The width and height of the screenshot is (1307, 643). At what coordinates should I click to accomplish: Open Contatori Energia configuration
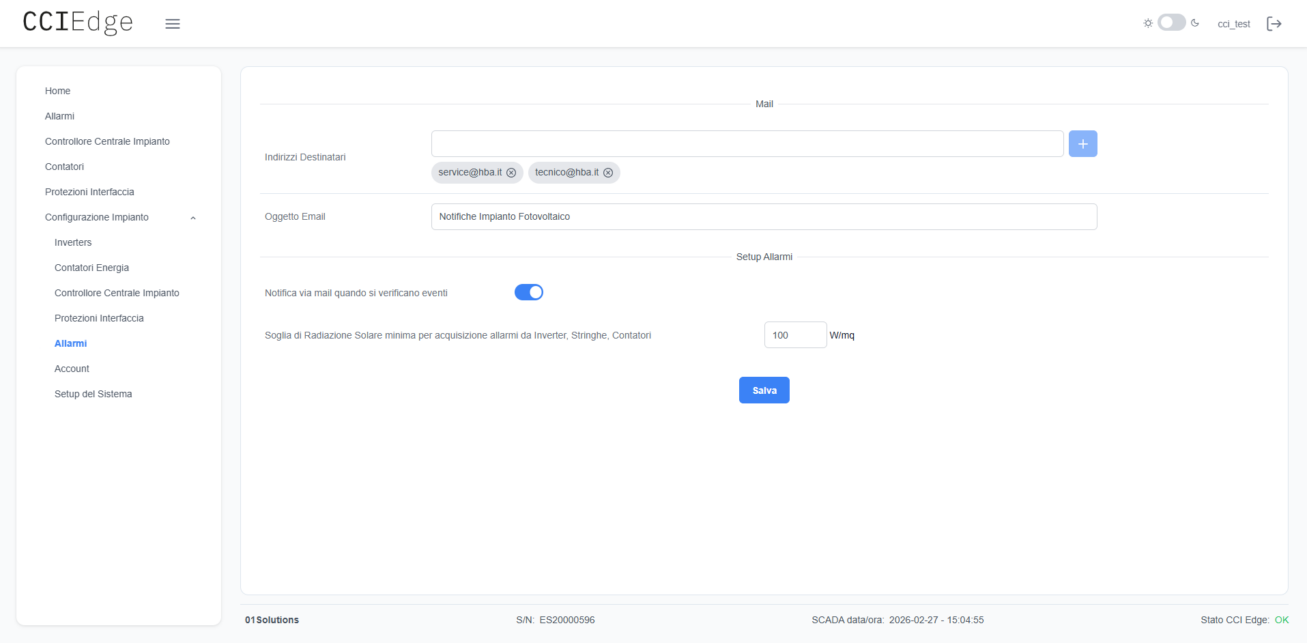[91, 268]
